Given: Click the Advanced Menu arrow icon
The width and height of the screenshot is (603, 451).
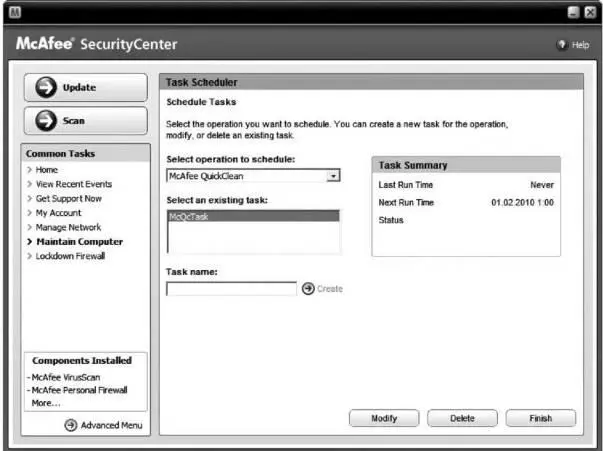Looking at the screenshot, I should coord(71,425).
